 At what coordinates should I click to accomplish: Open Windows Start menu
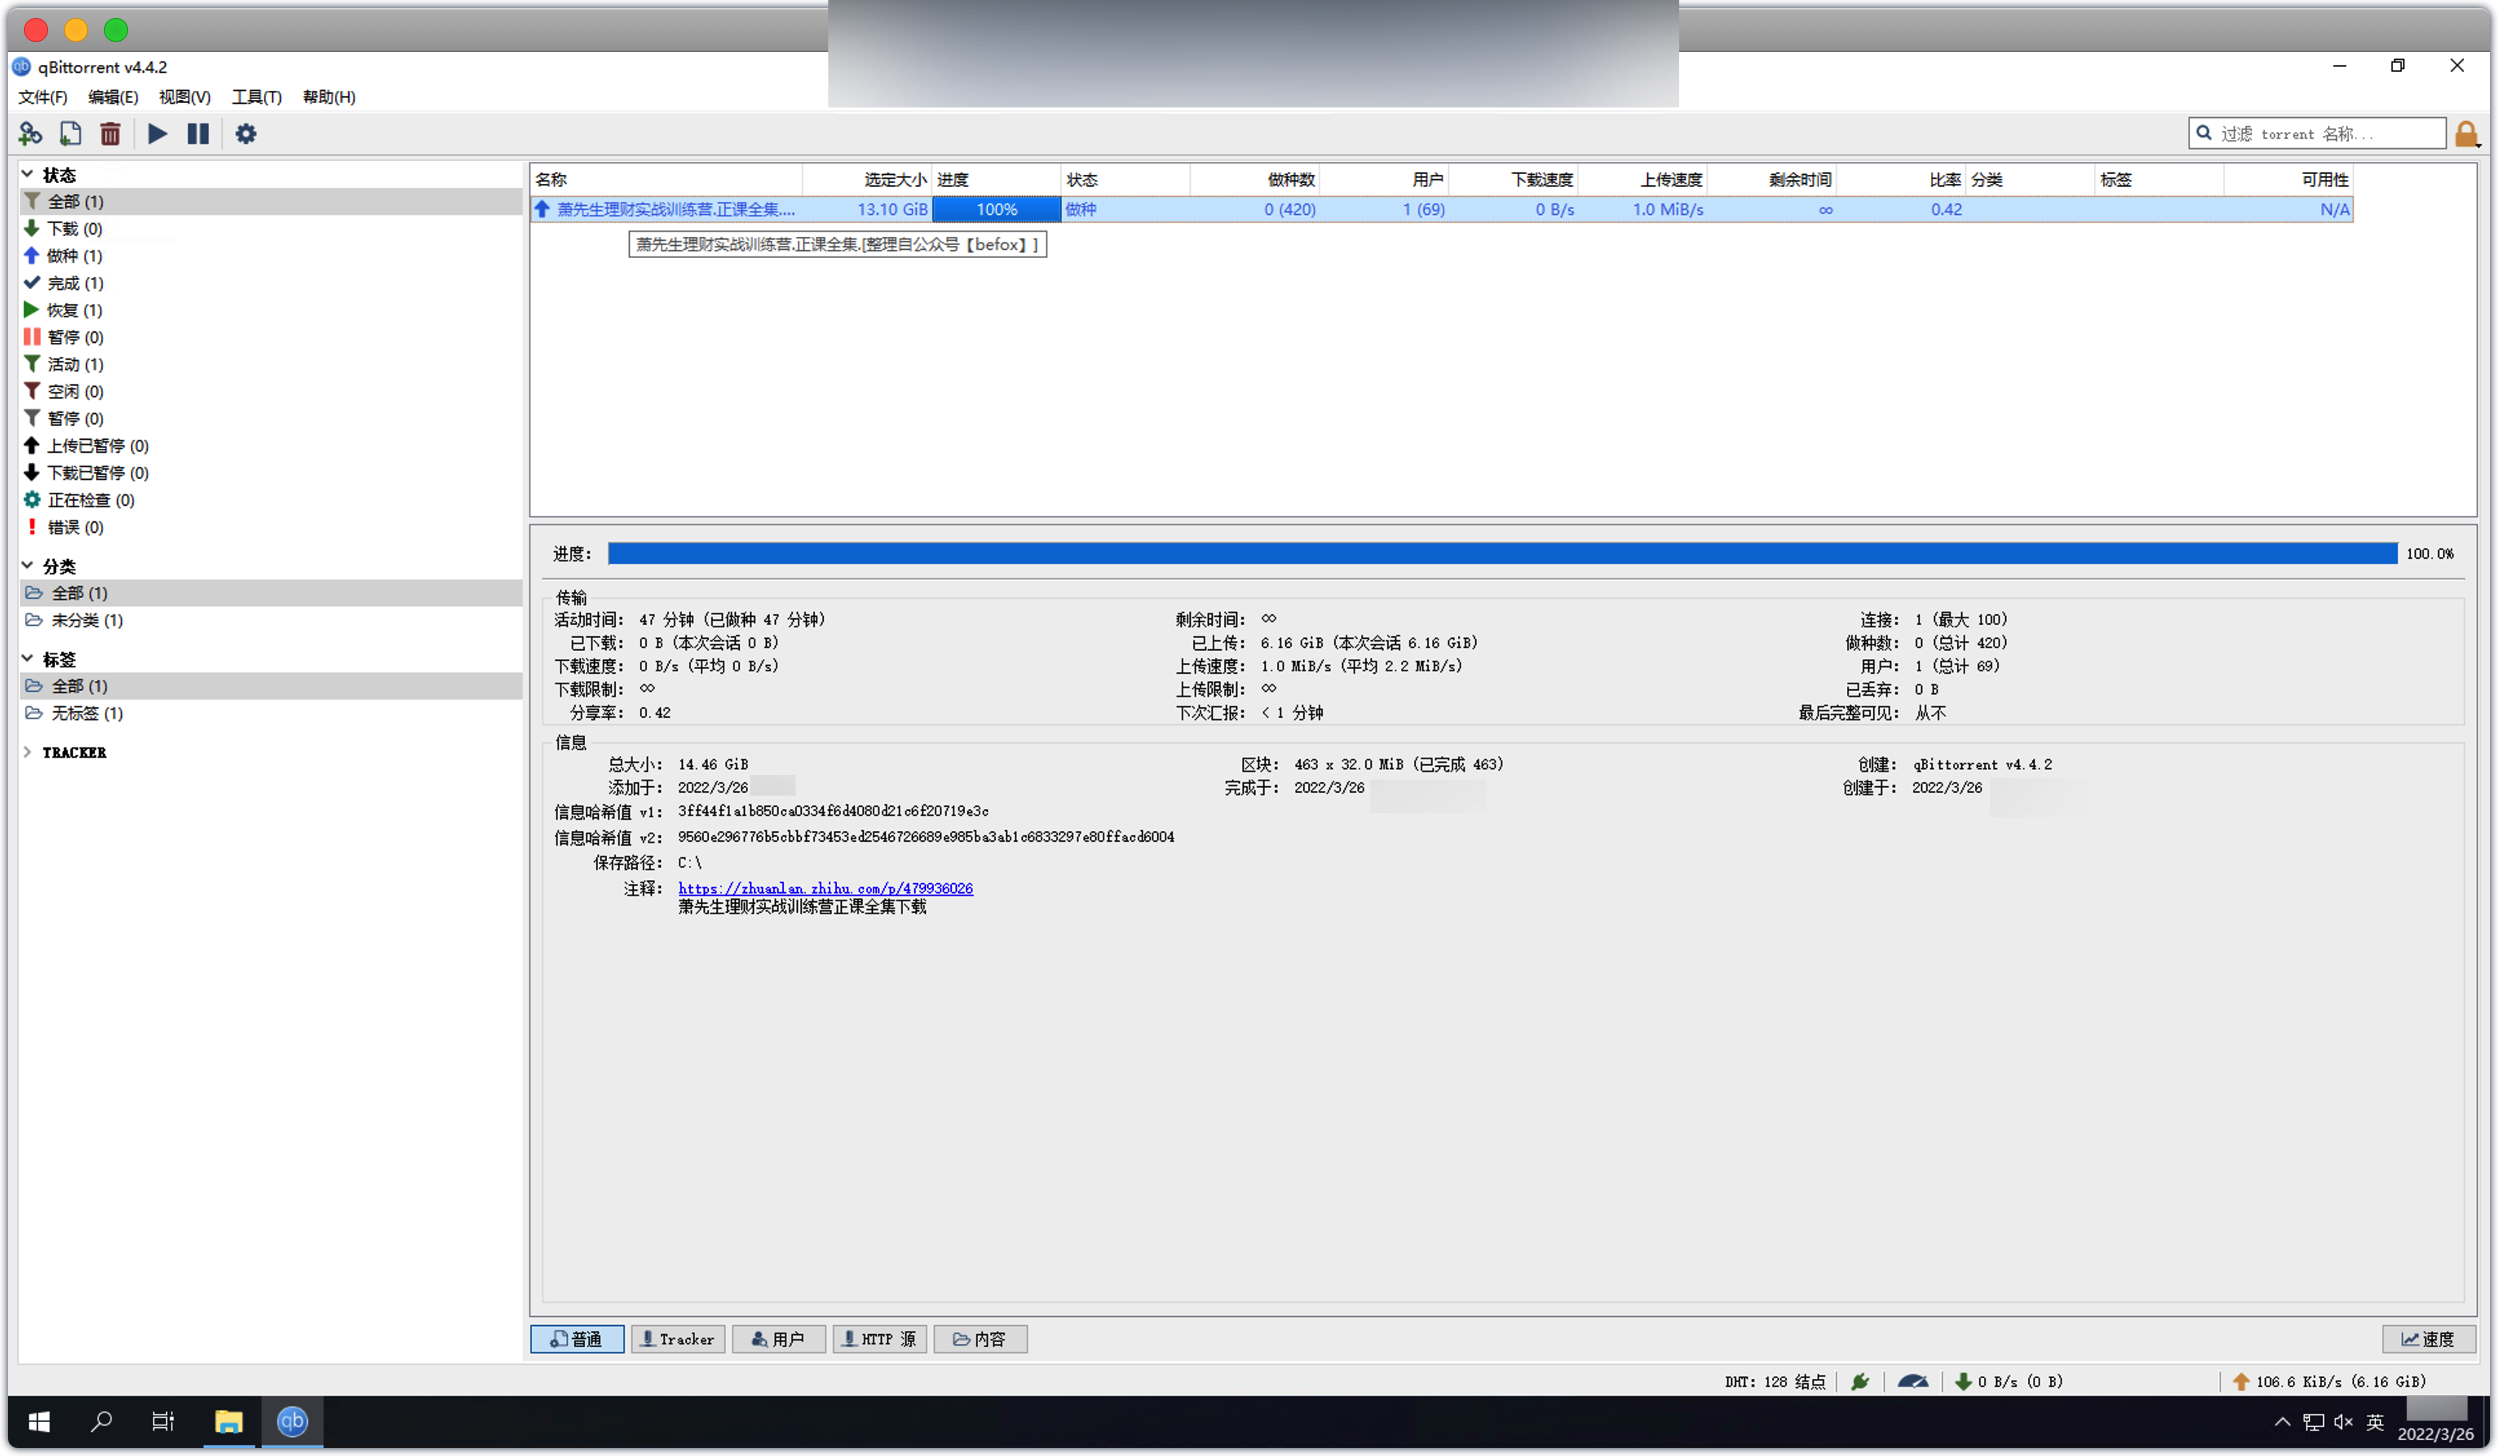pos(39,1421)
